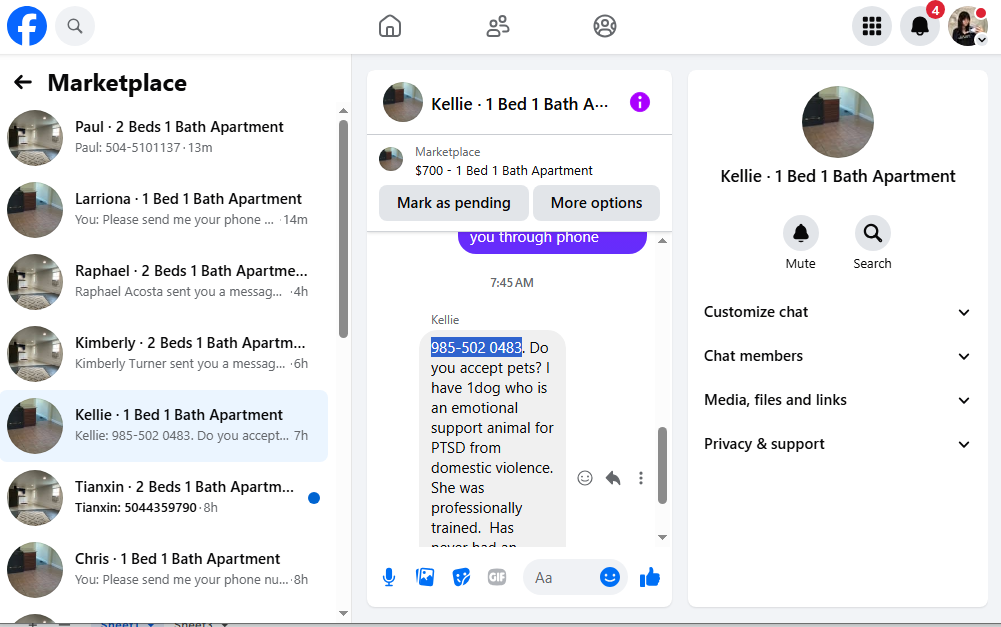Click Paul's avatar in chat list
This screenshot has width=1001, height=627.
35,137
